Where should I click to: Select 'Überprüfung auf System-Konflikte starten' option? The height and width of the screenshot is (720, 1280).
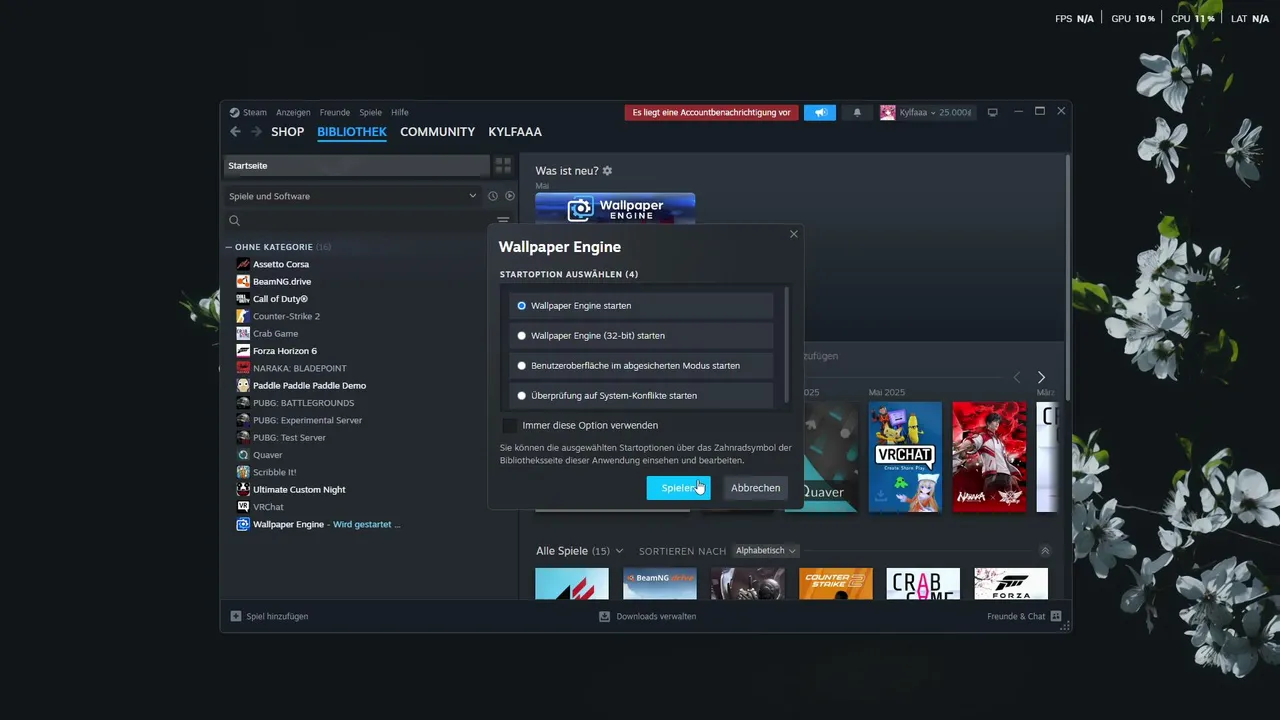tap(641, 396)
